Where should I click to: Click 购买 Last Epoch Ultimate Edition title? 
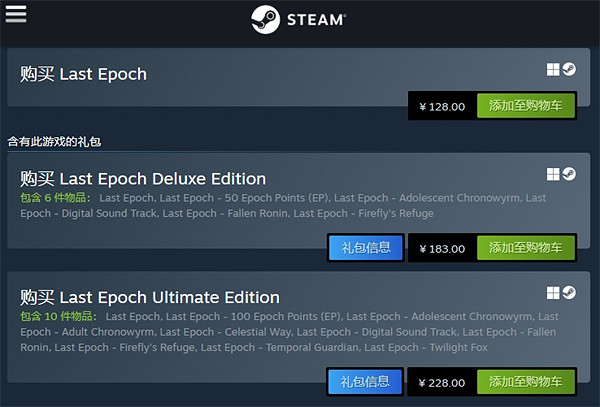150,297
